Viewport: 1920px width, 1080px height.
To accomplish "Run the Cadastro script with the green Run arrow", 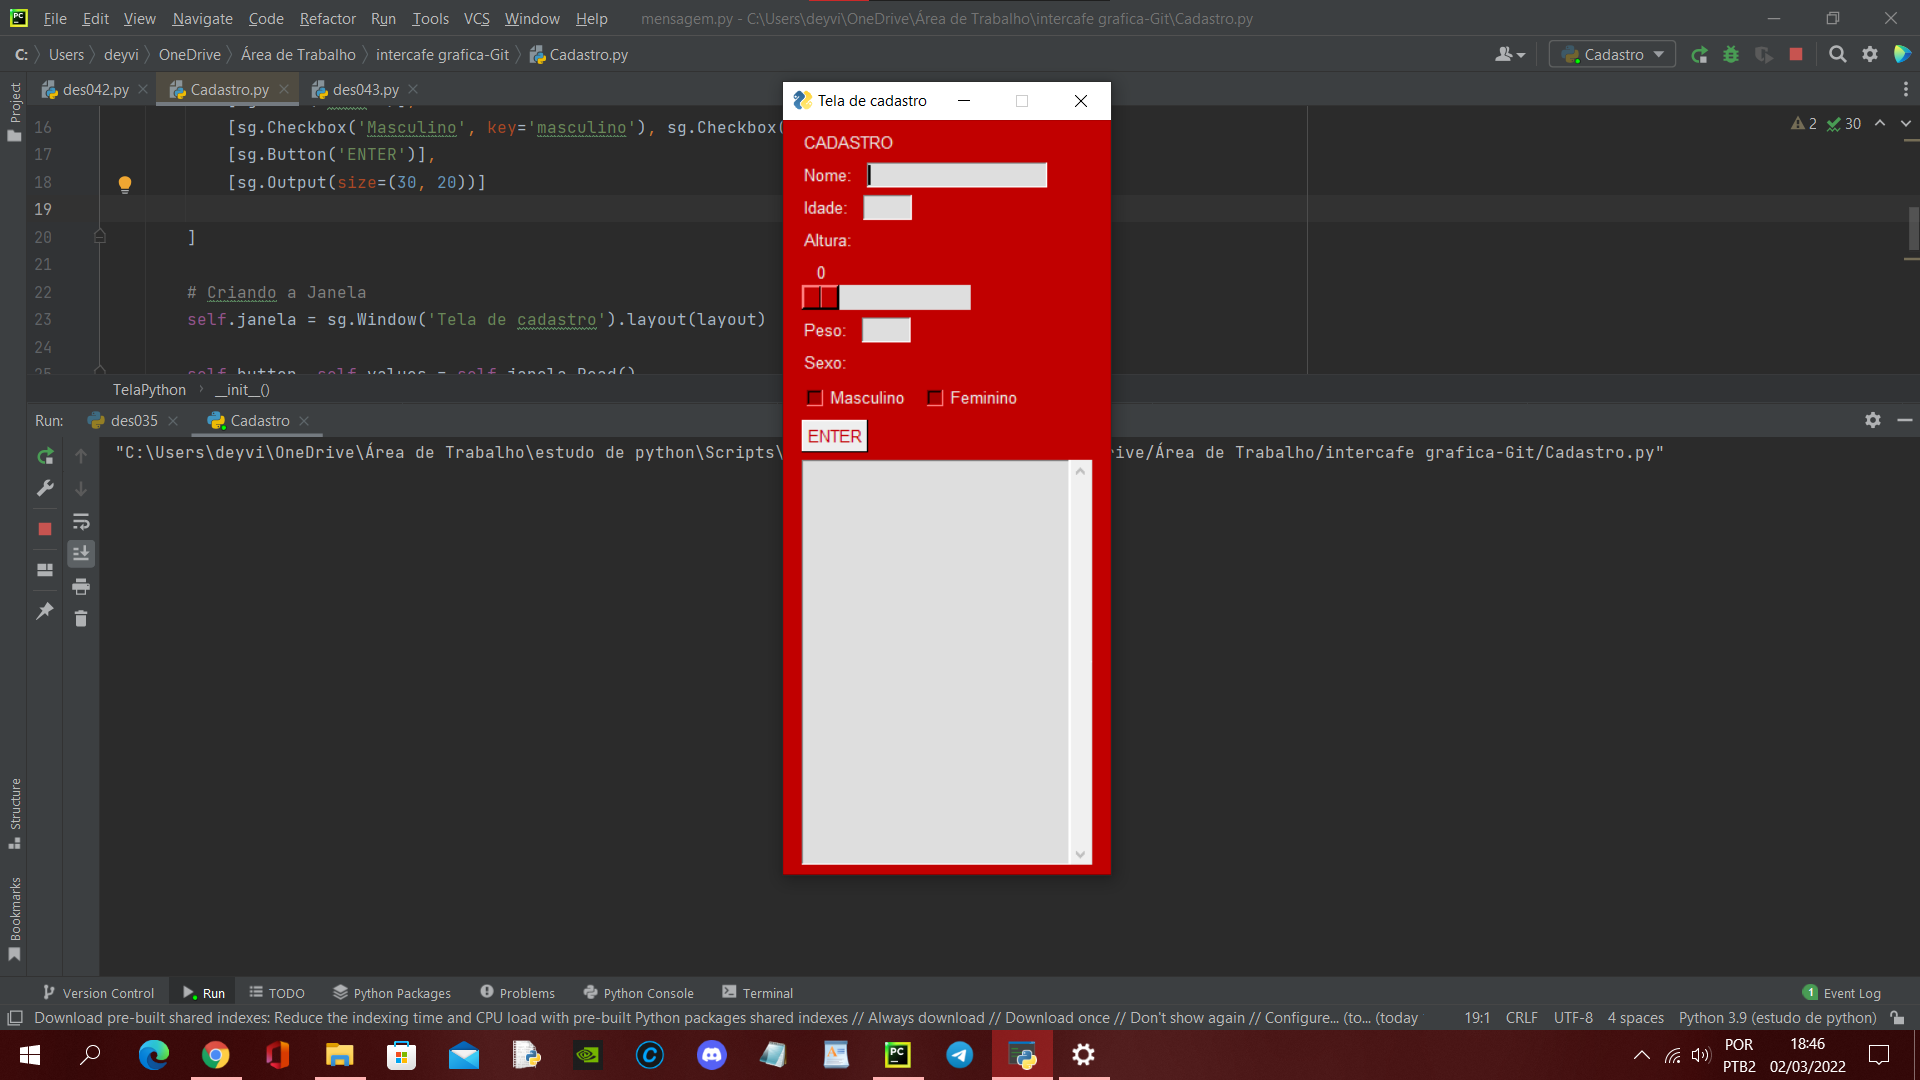I will [x=1700, y=55].
